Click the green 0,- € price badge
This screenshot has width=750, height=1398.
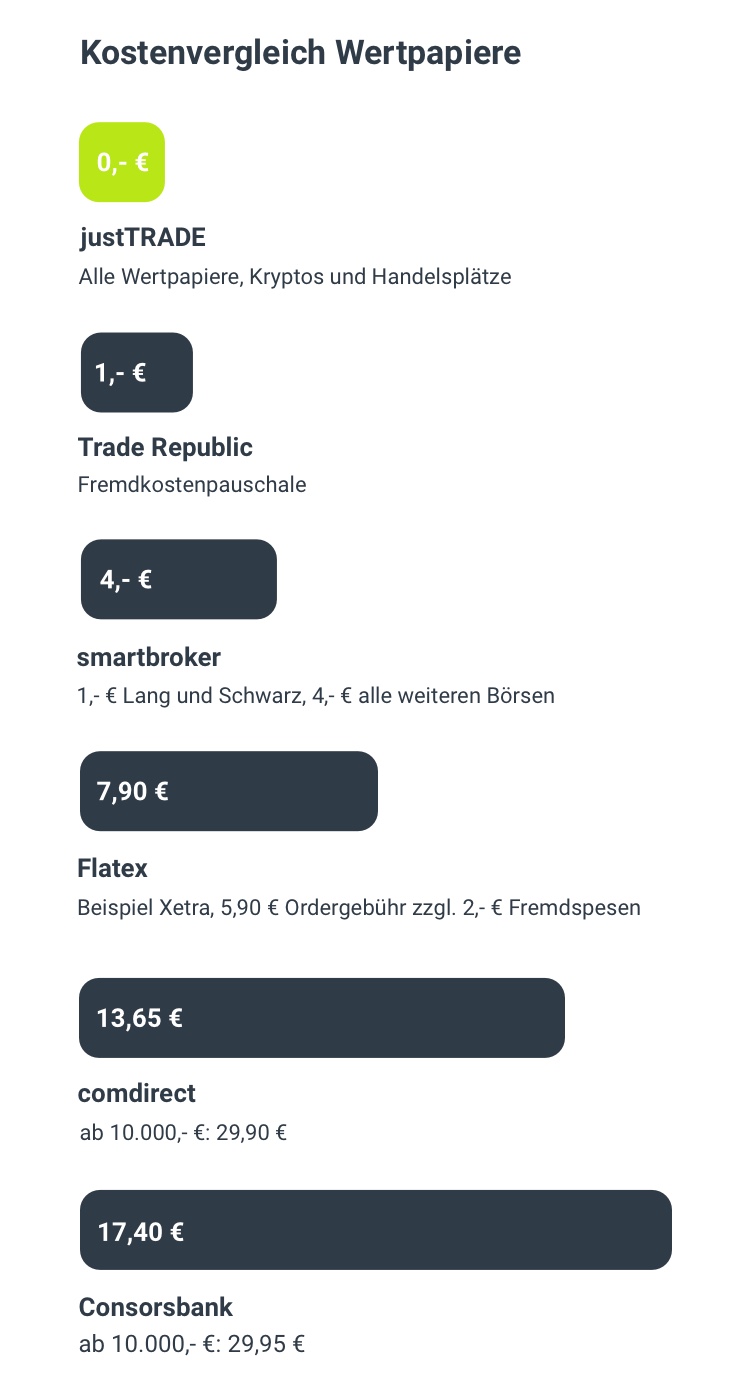click(x=122, y=162)
